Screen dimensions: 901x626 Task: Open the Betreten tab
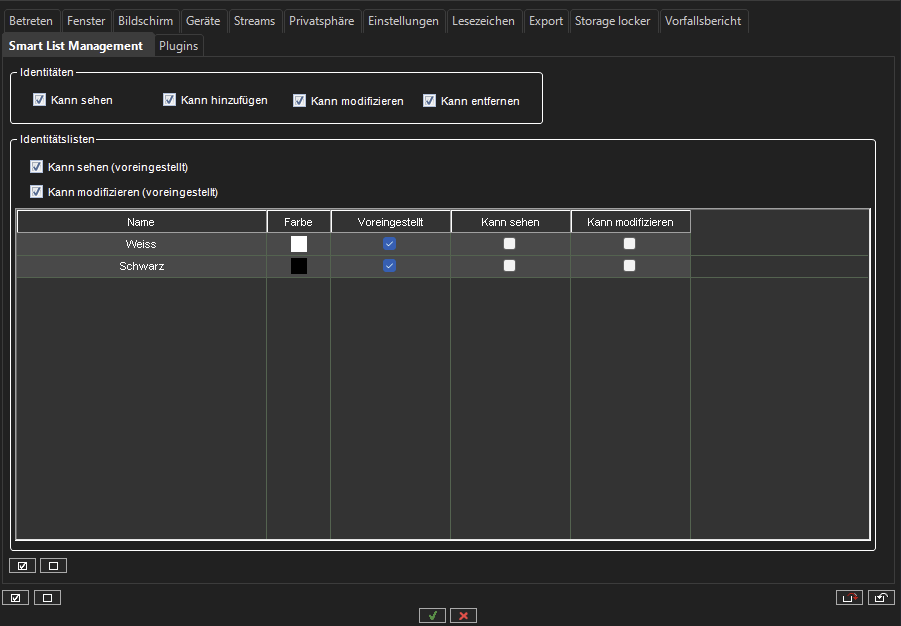click(31, 21)
